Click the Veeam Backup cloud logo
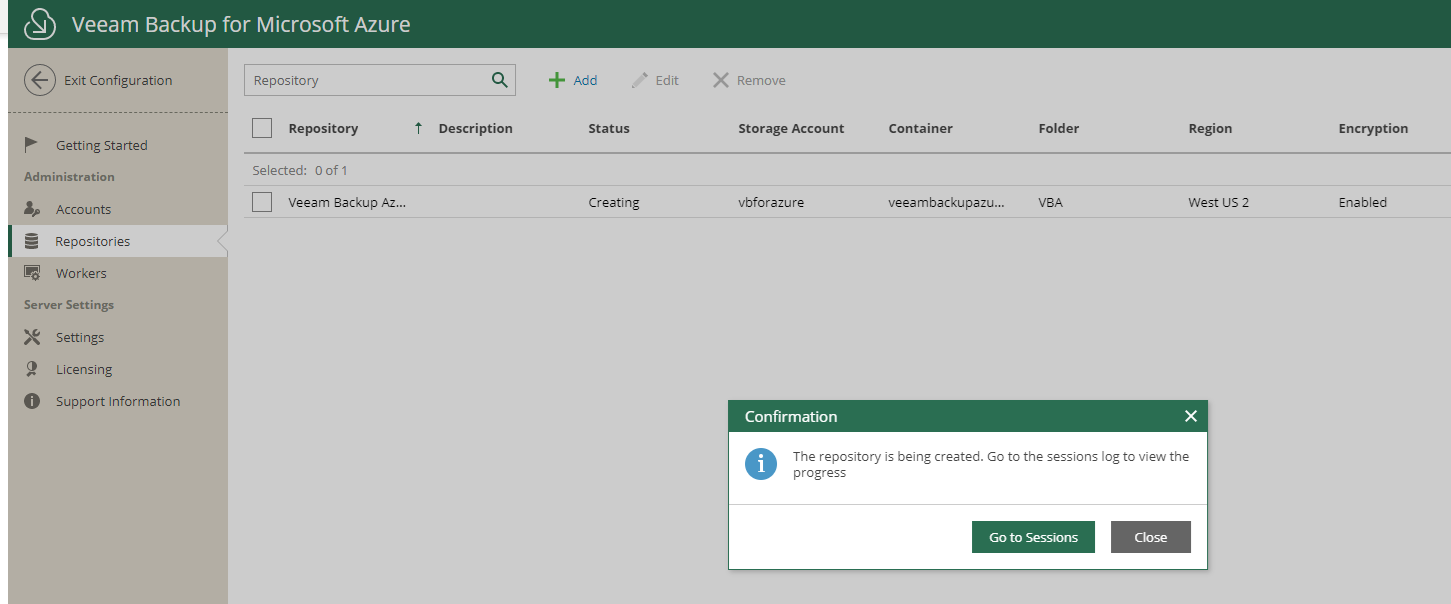Screen dimensions: 1451x604 click(x=39, y=24)
